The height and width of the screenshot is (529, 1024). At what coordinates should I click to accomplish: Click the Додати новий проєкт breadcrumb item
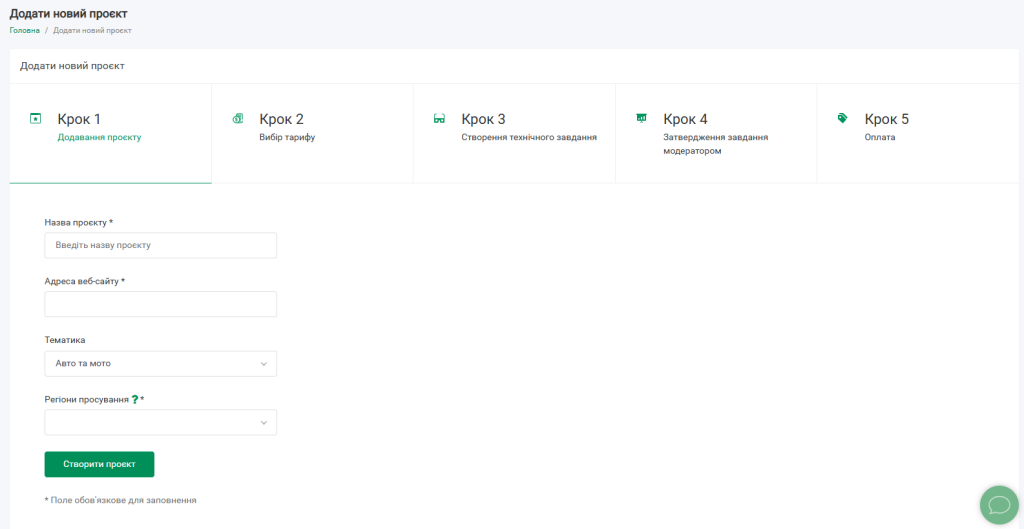coord(92,30)
